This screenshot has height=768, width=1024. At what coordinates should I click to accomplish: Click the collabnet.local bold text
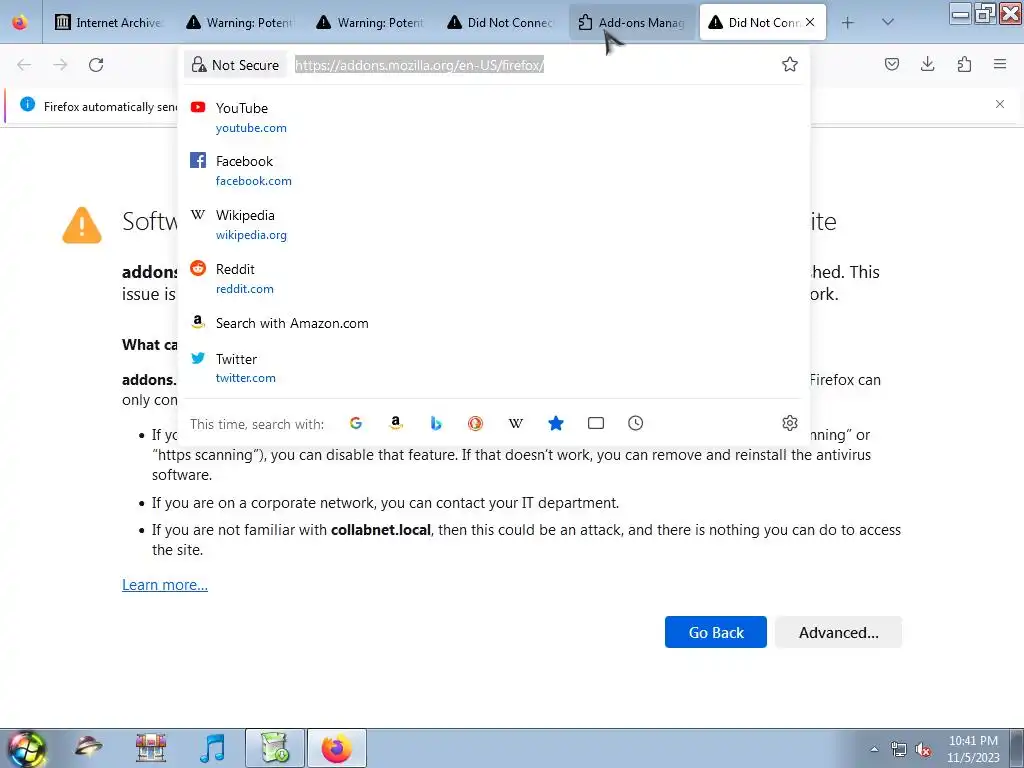[381, 530]
